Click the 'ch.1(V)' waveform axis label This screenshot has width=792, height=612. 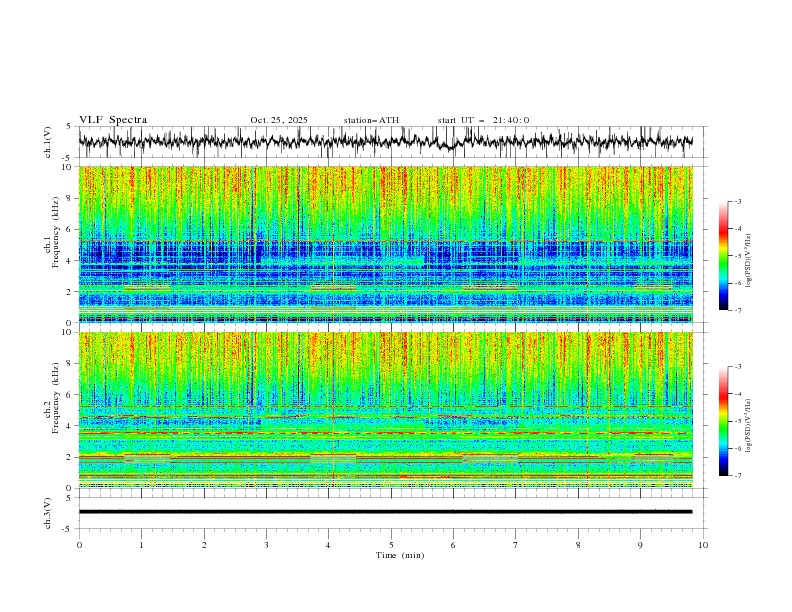(x=48, y=142)
